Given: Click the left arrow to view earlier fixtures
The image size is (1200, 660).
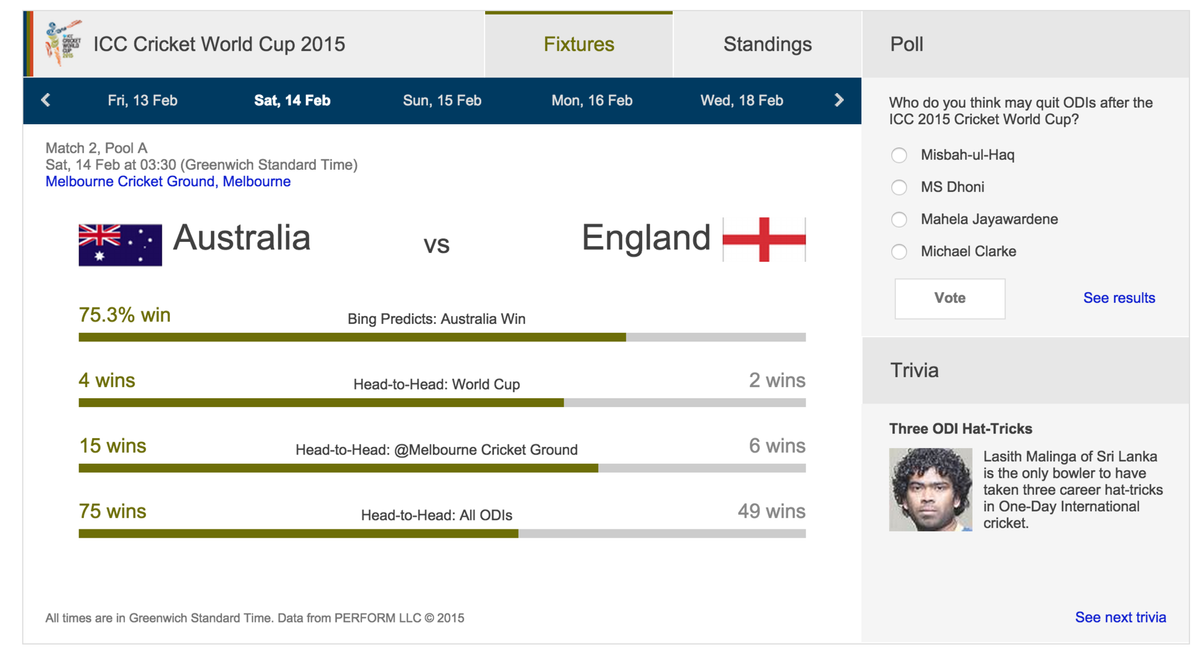Looking at the screenshot, I should click(x=45, y=100).
